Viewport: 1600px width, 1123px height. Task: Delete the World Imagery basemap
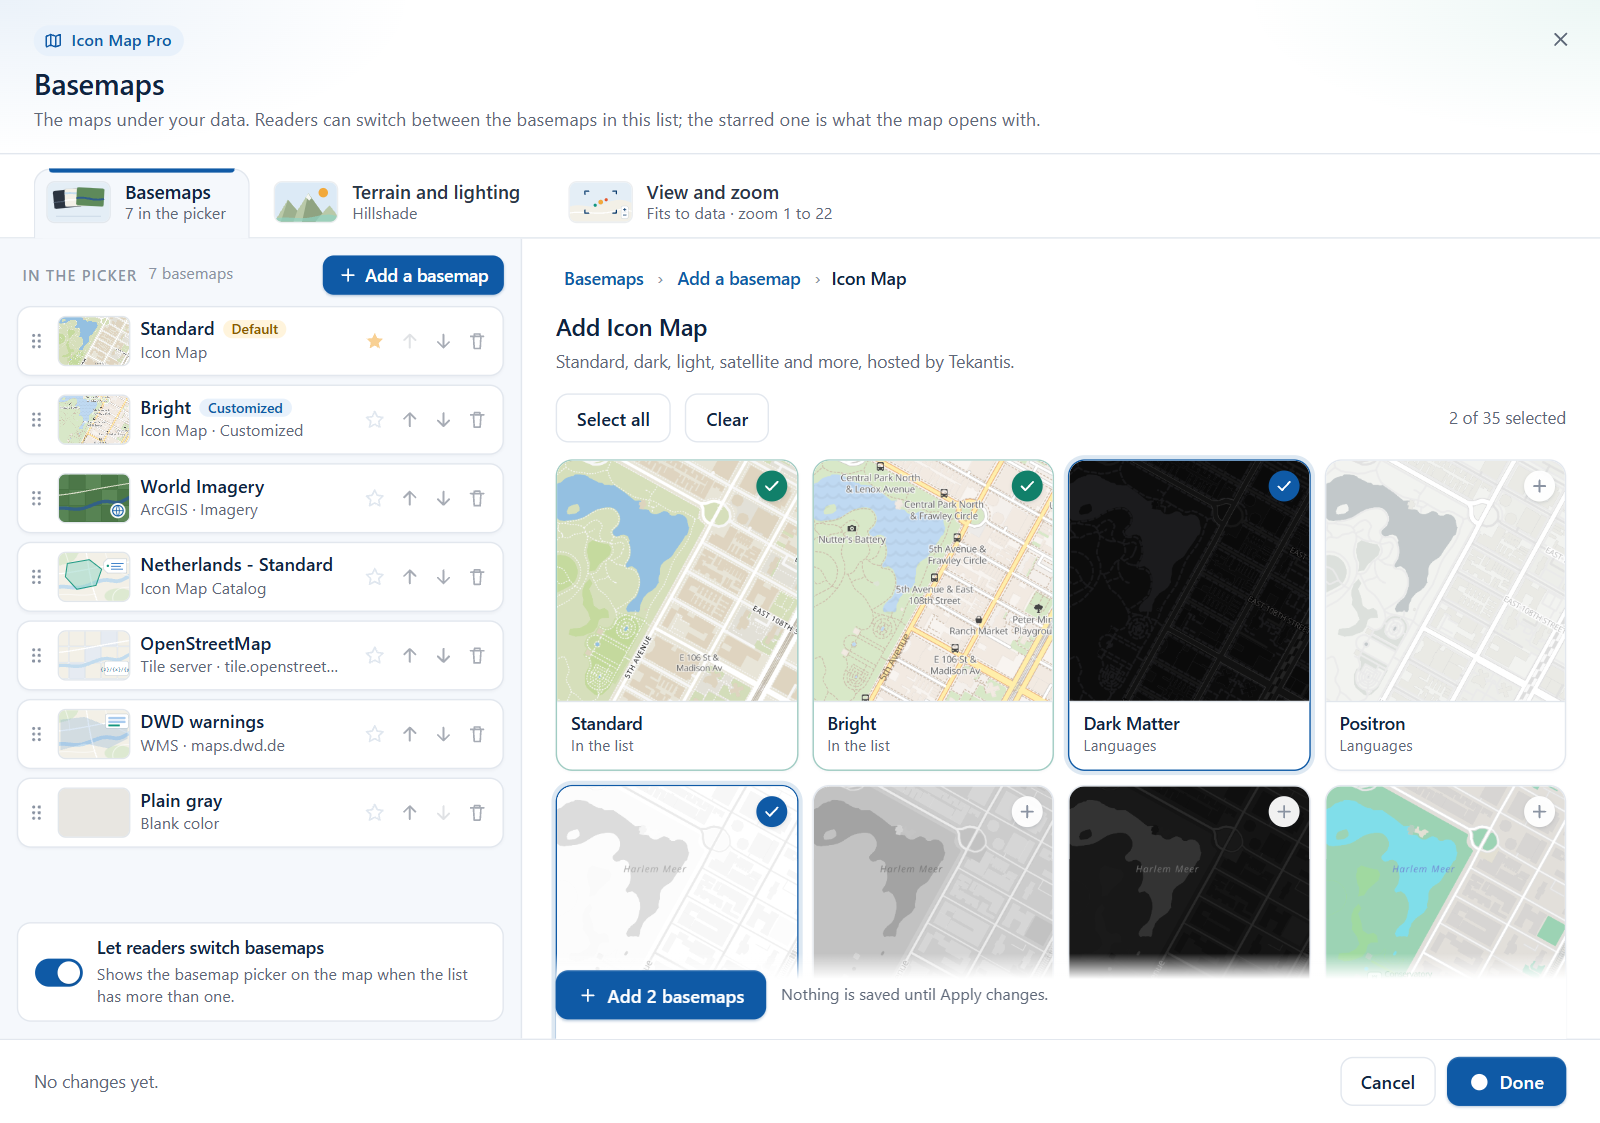[477, 498]
